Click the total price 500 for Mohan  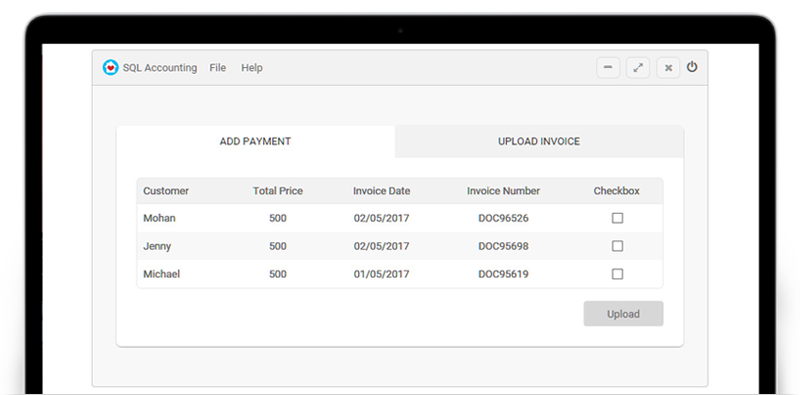(x=278, y=218)
